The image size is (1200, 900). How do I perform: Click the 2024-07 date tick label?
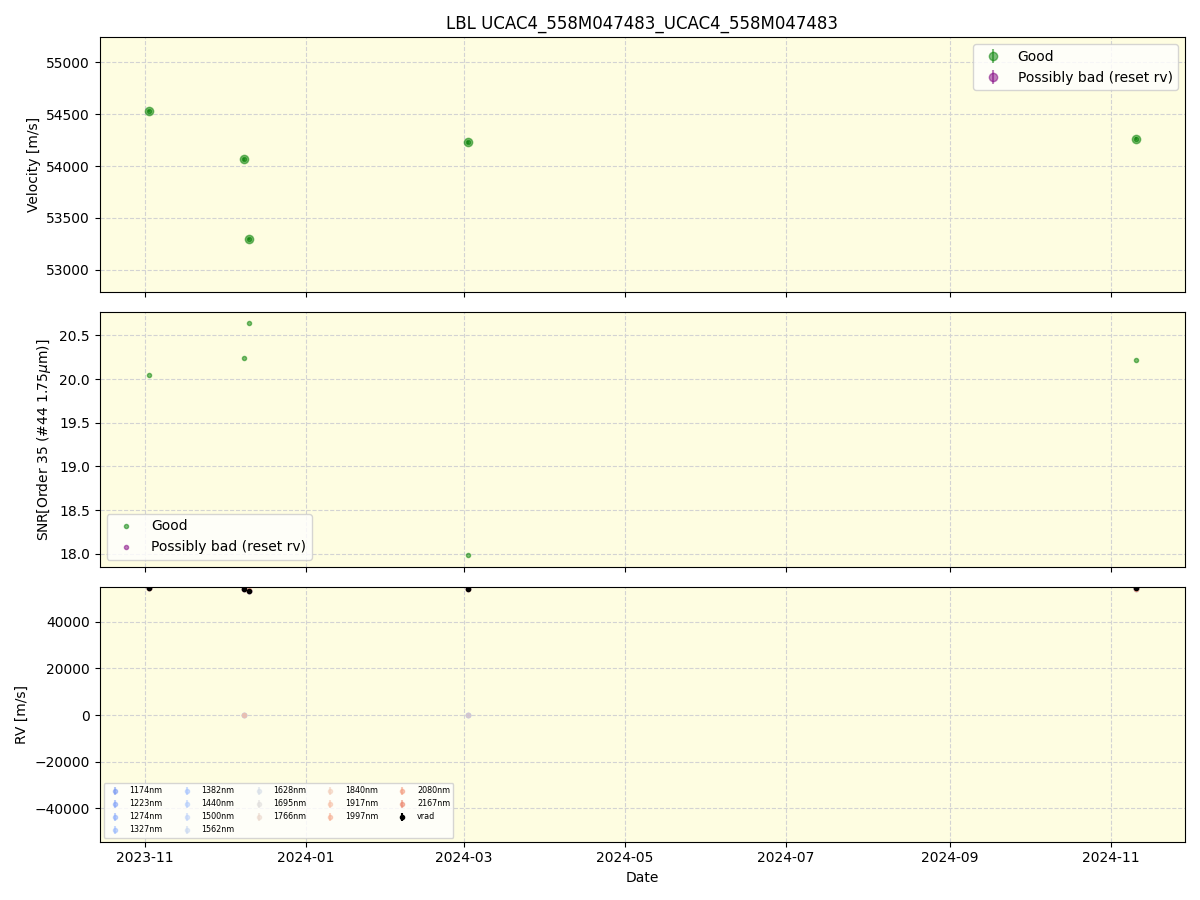pos(786,855)
